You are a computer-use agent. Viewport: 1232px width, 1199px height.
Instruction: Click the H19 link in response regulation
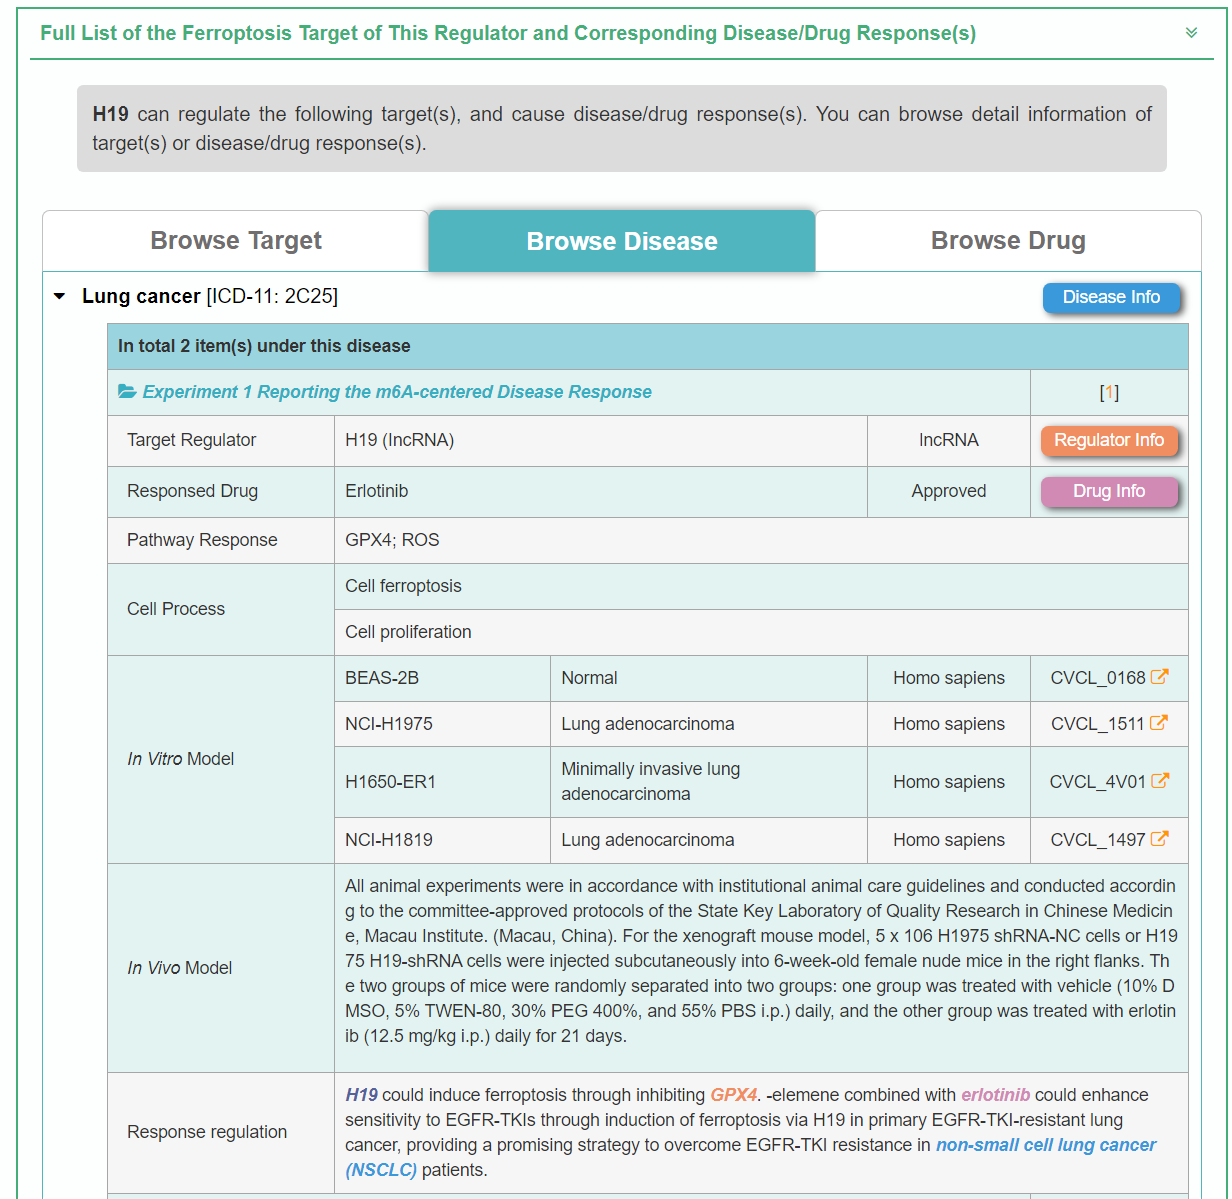[361, 1095]
